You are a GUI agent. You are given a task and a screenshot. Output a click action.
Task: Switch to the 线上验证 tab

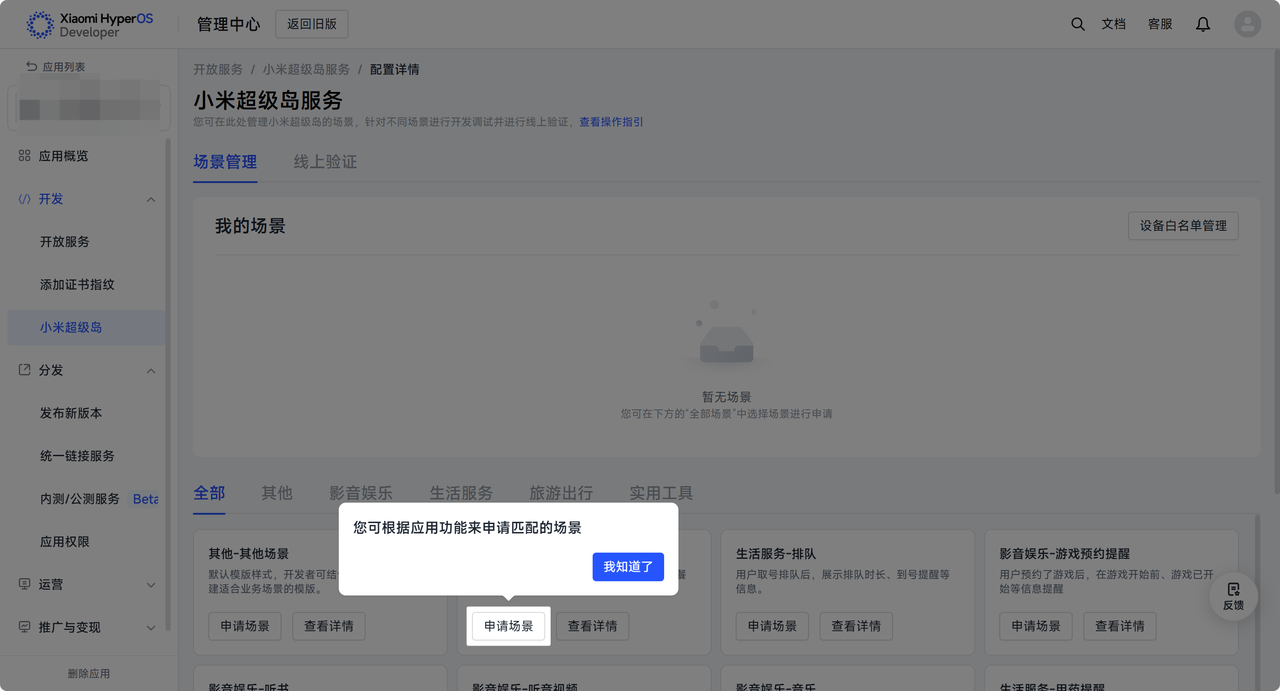(325, 162)
